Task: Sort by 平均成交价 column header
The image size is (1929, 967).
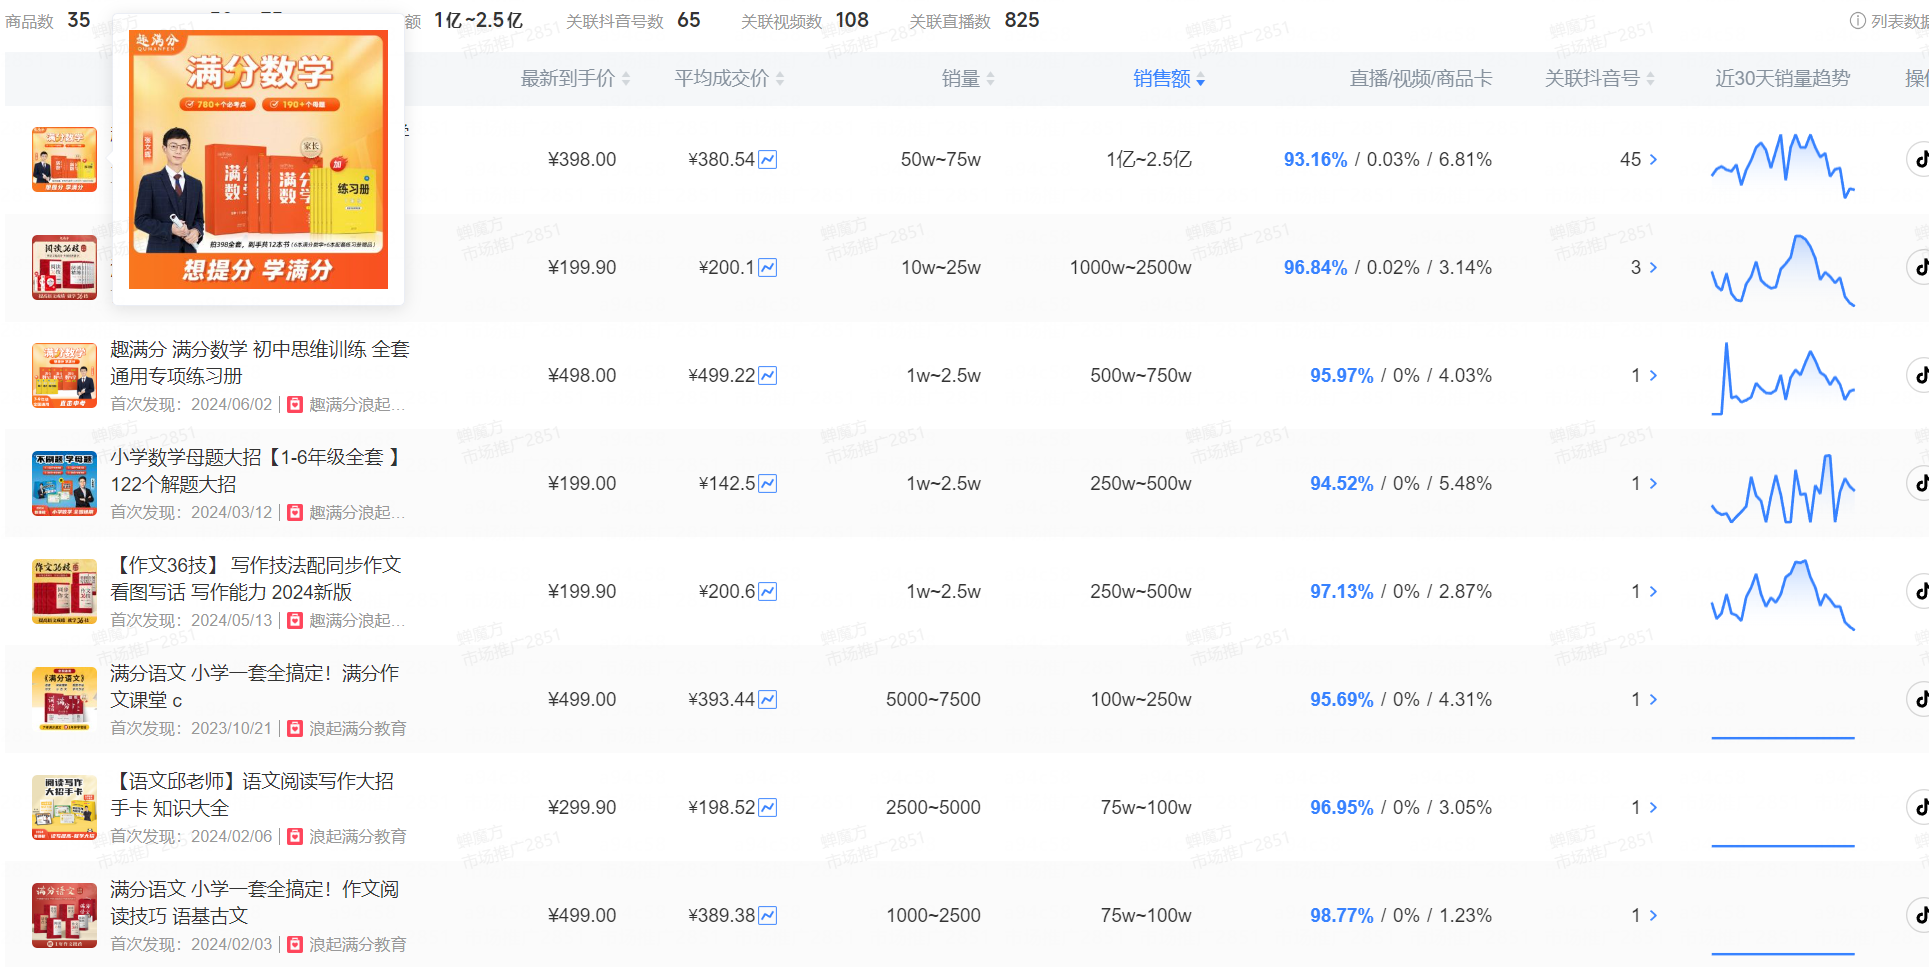Action: tap(728, 79)
